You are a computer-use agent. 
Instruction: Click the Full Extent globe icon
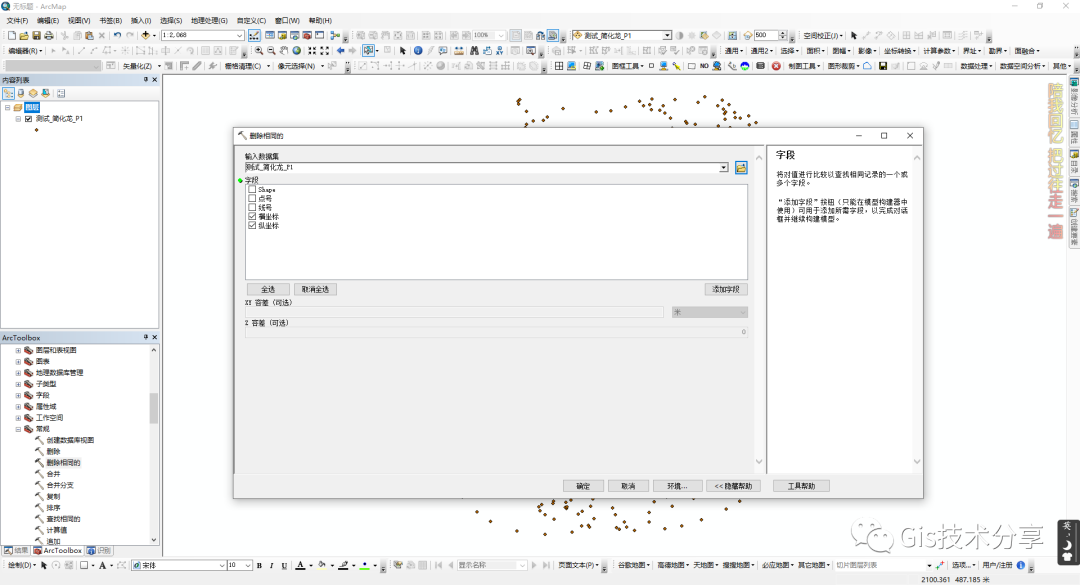[x=296, y=50]
